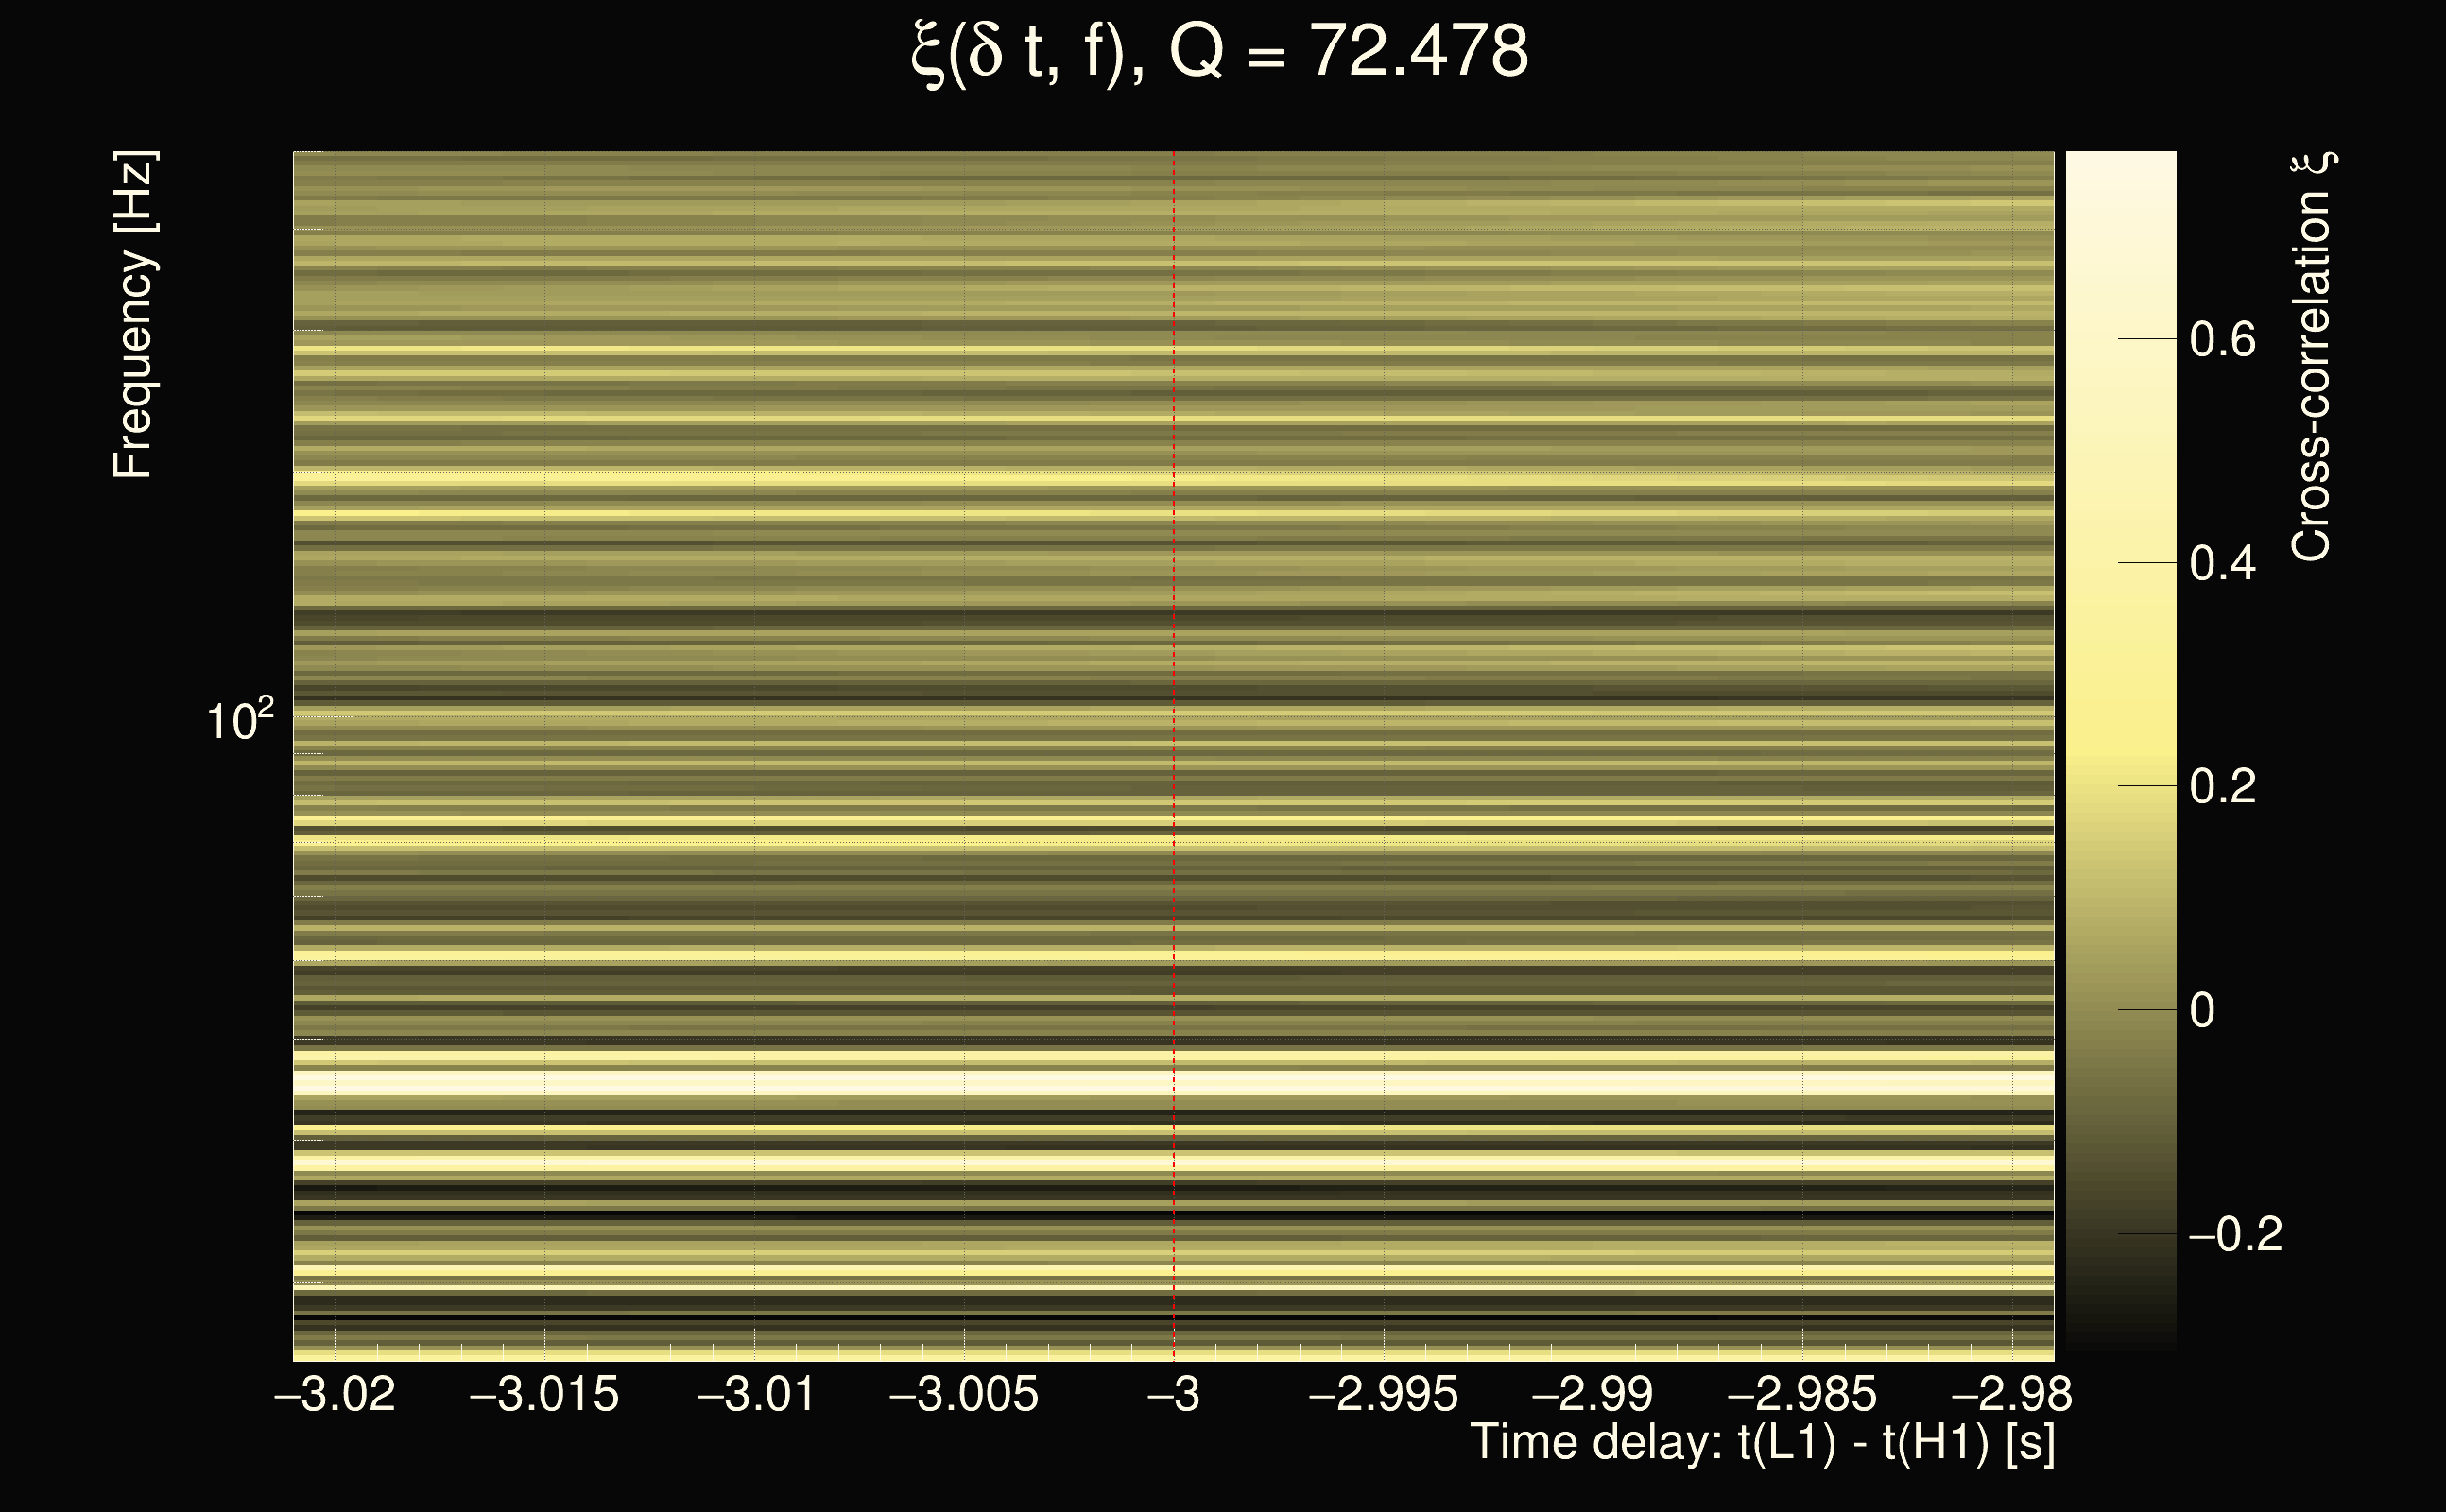Viewport: 2446px width, 1512px height.
Task: Click the -3.02 time delay tick label
Action: [335, 1394]
